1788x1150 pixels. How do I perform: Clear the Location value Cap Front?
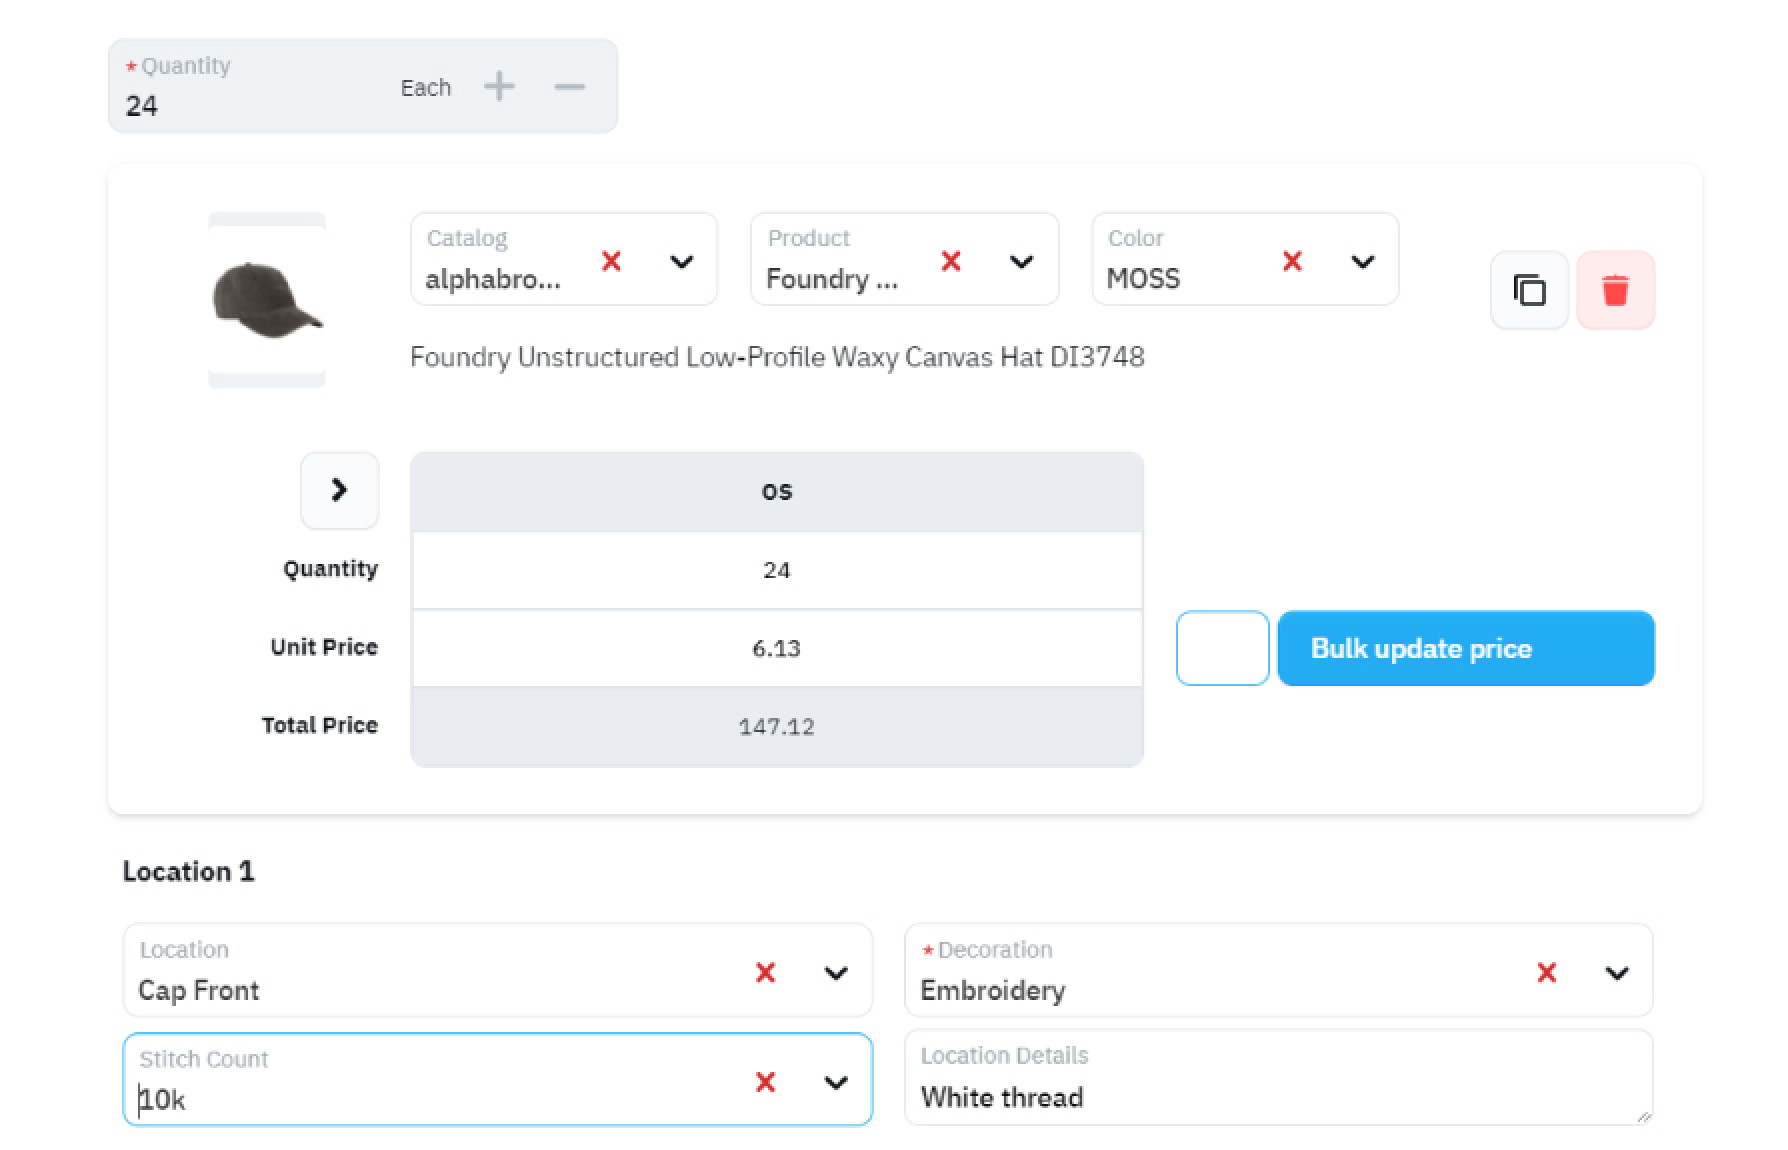[x=765, y=972]
